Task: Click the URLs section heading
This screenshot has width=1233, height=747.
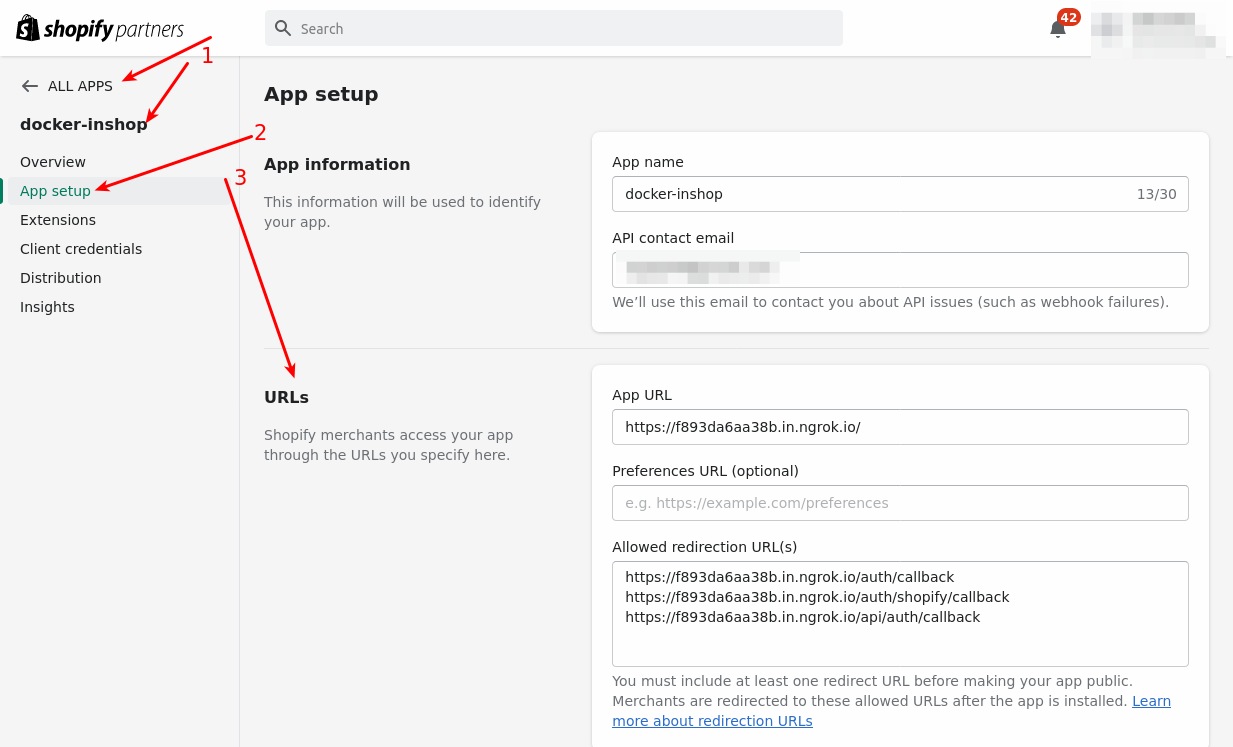Action: [286, 397]
